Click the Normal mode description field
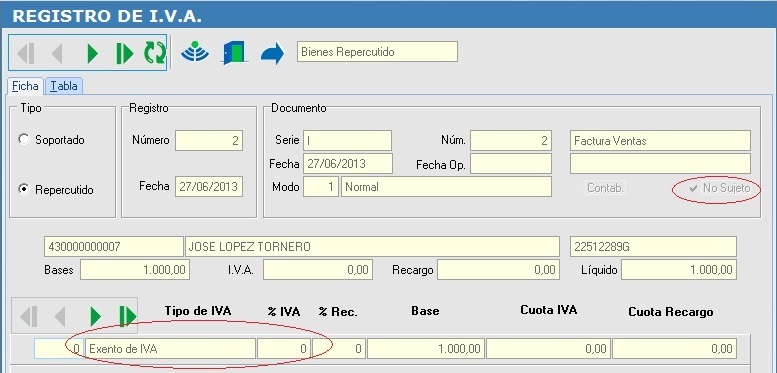The width and height of the screenshot is (777, 373). [446, 187]
